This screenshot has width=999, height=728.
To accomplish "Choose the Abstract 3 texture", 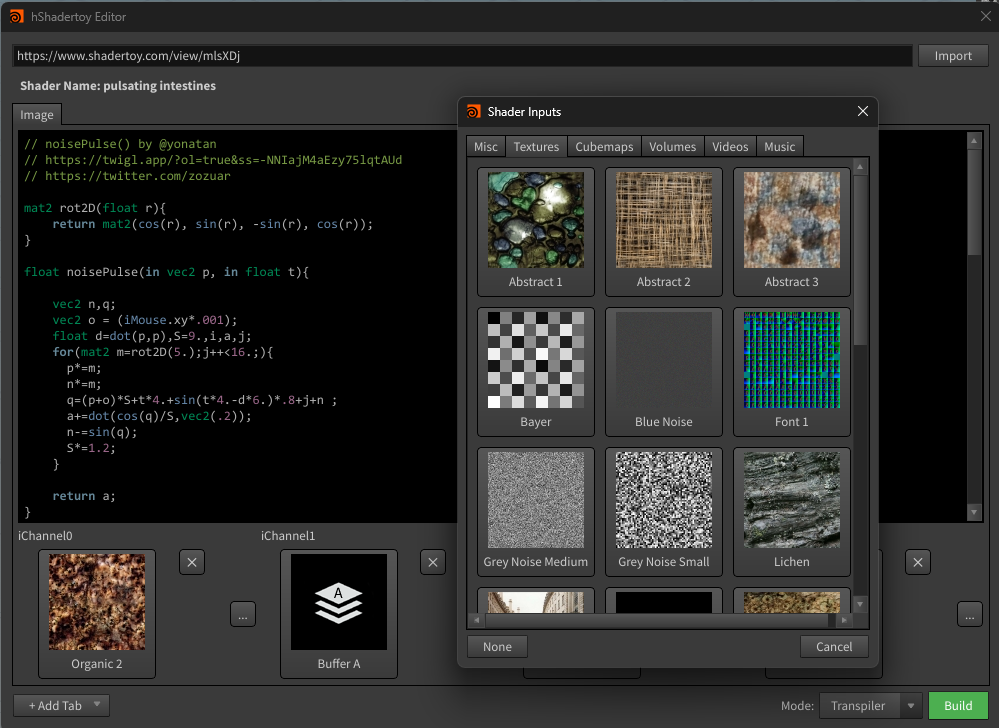I will tap(792, 232).
